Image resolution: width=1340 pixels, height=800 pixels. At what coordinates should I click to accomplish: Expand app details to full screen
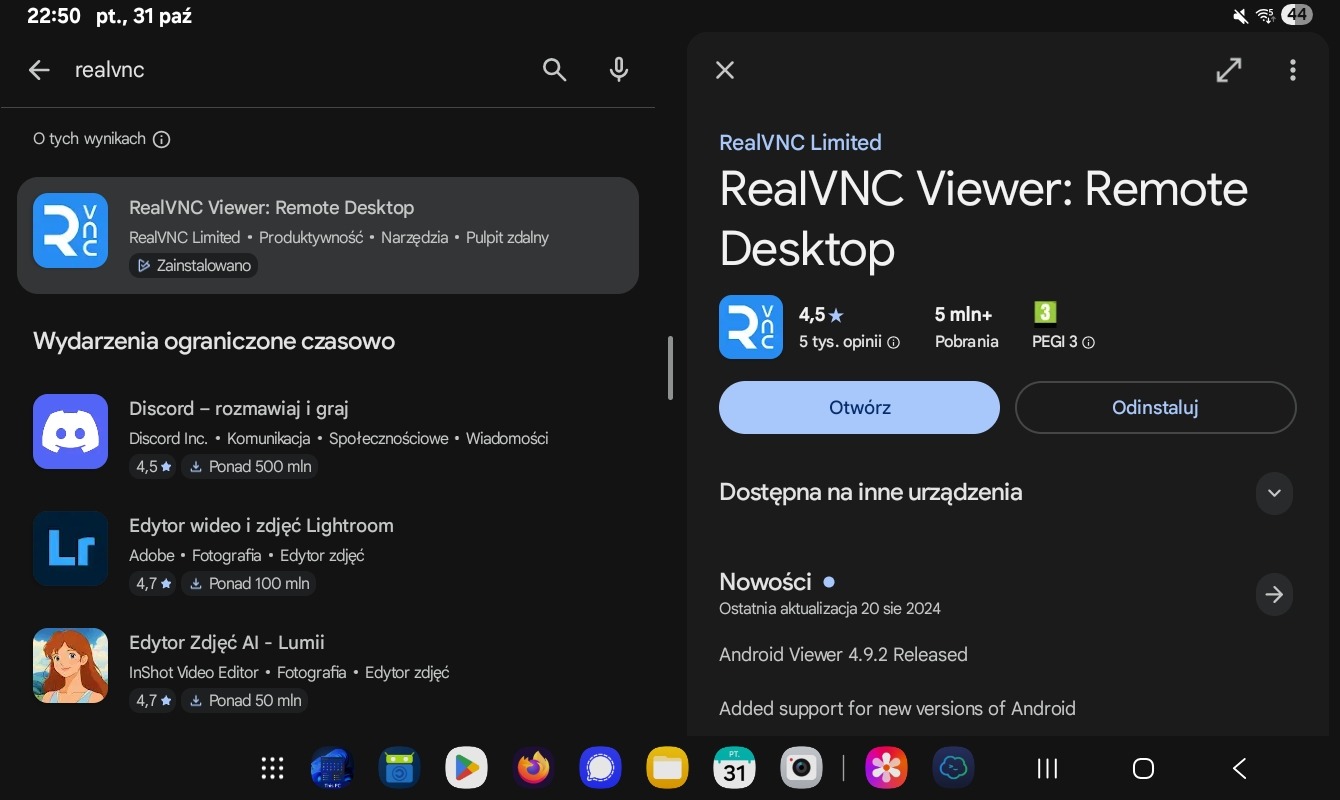(1228, 70)
